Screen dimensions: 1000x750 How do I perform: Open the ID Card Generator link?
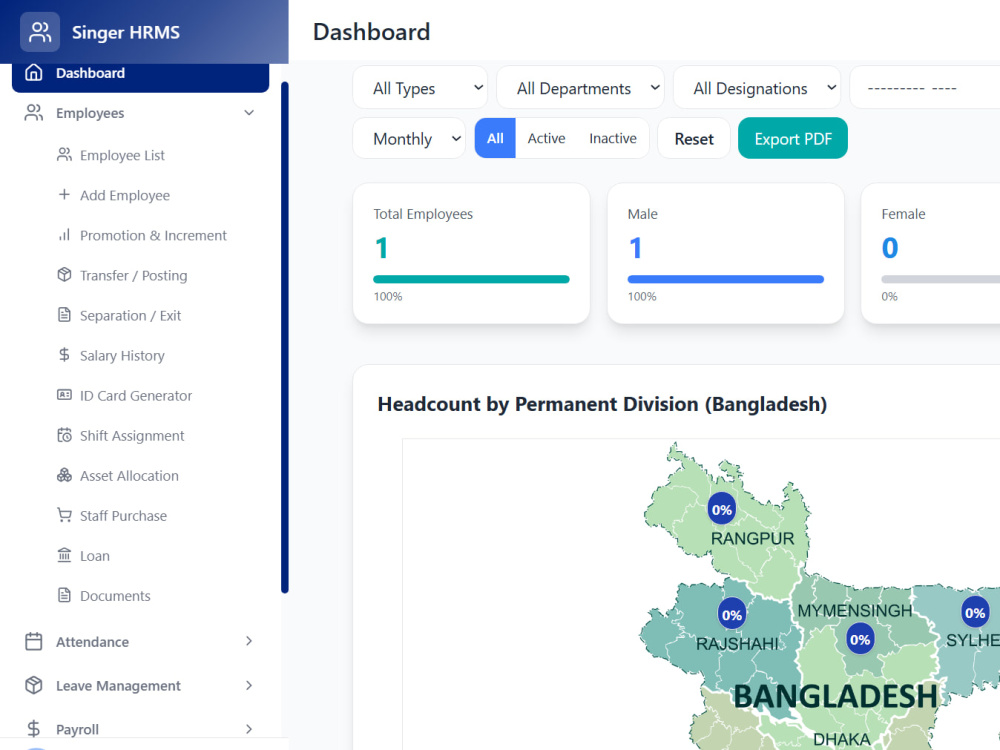click(136, 395)
